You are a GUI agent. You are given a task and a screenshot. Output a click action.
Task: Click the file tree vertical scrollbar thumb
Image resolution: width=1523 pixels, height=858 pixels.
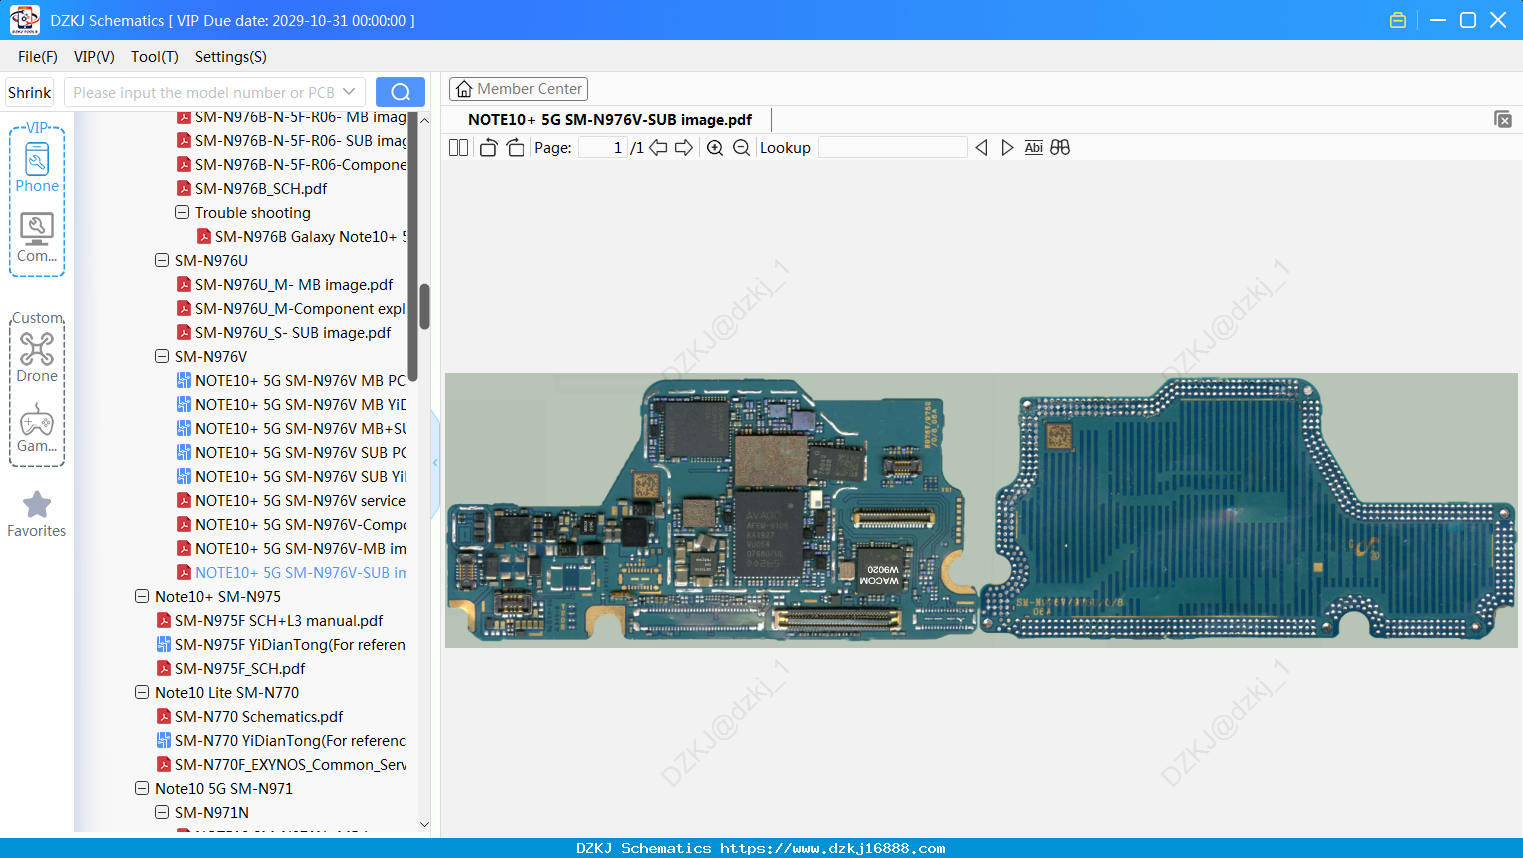[424, 307]
